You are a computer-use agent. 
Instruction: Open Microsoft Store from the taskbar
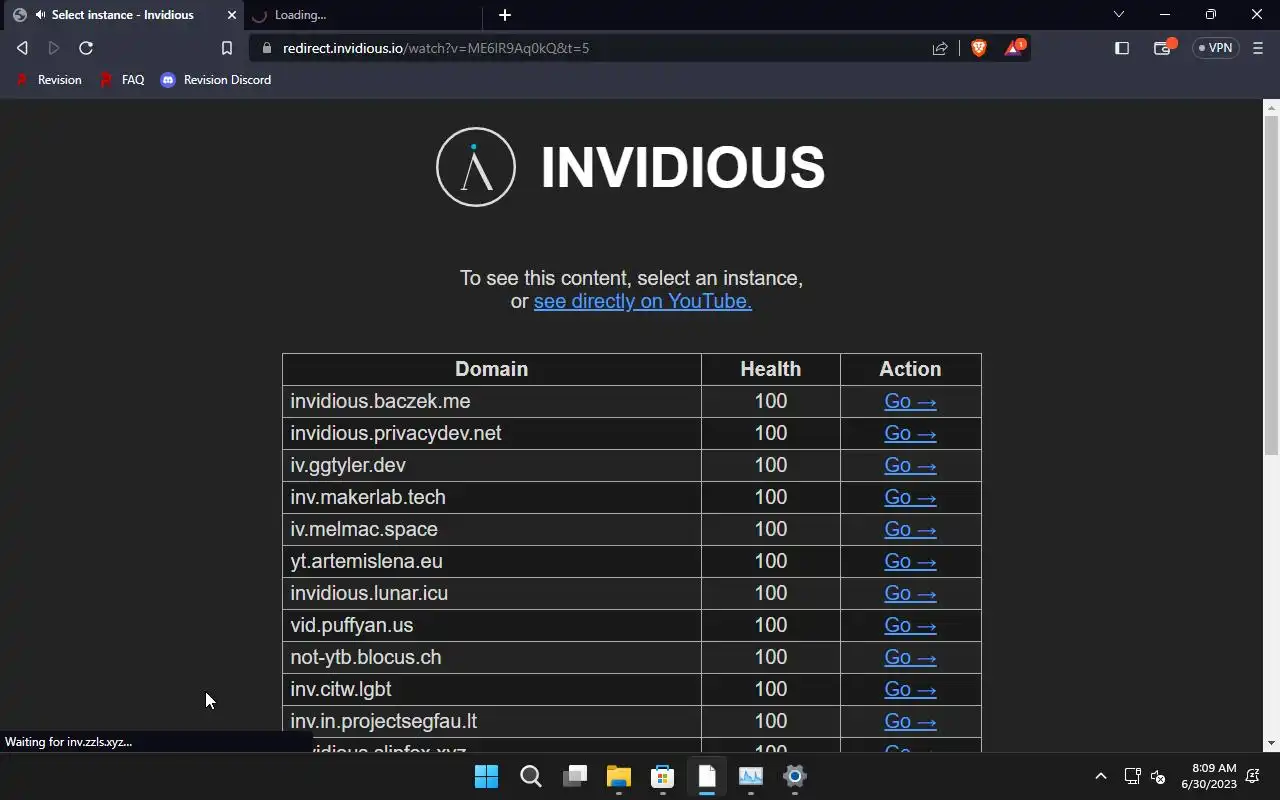(662, 776)
